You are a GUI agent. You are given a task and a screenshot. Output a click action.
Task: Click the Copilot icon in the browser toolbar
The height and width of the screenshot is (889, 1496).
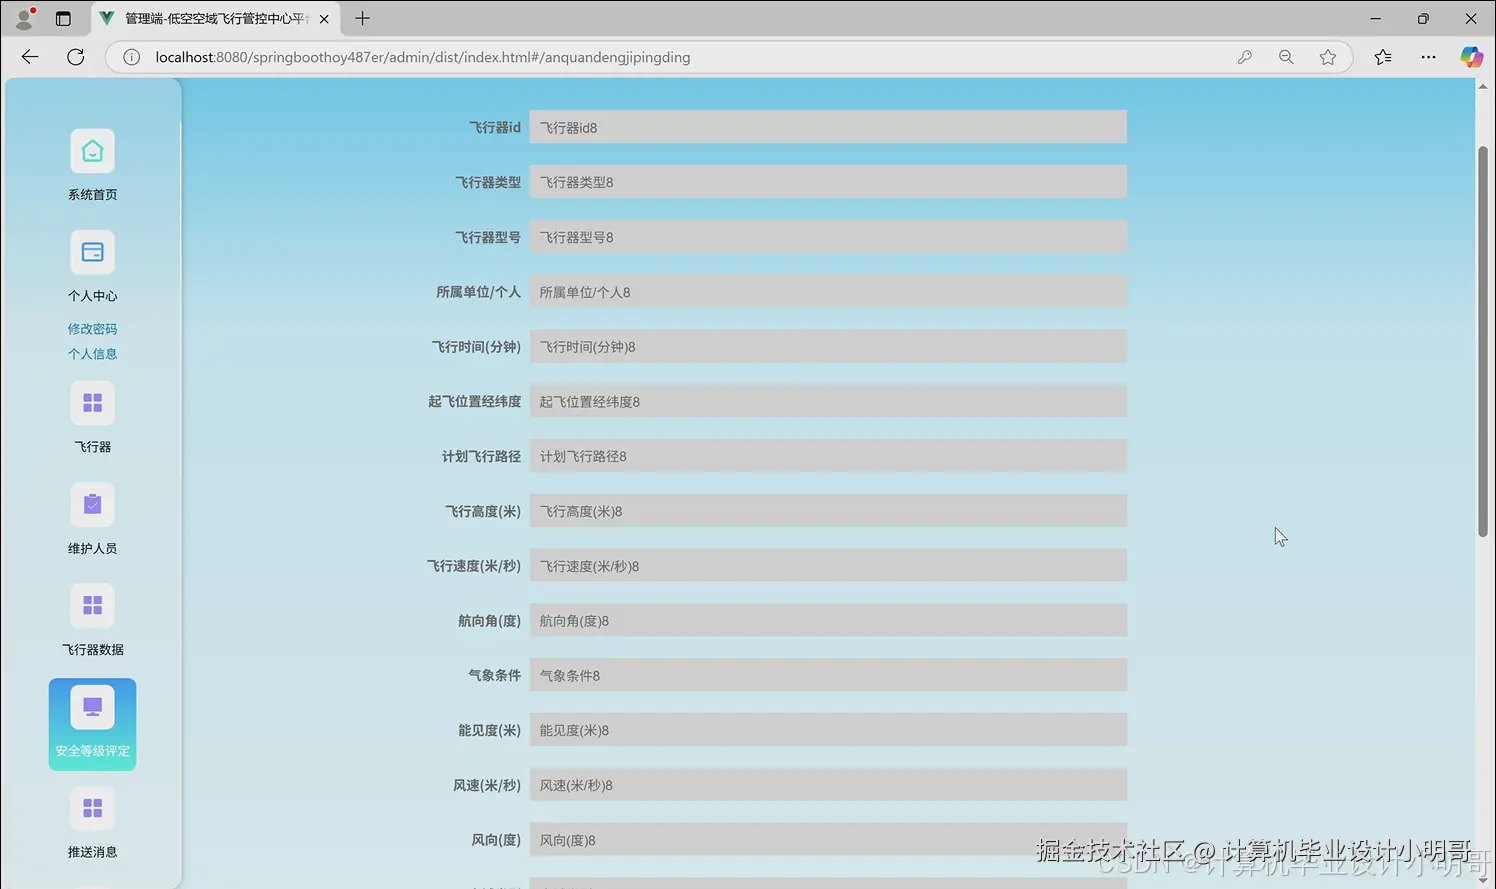point(1471,57)
